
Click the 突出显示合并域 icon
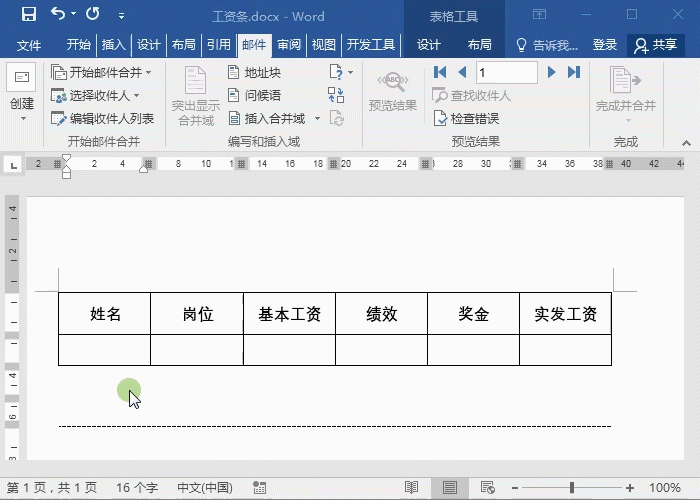click(x=196, y=96)
